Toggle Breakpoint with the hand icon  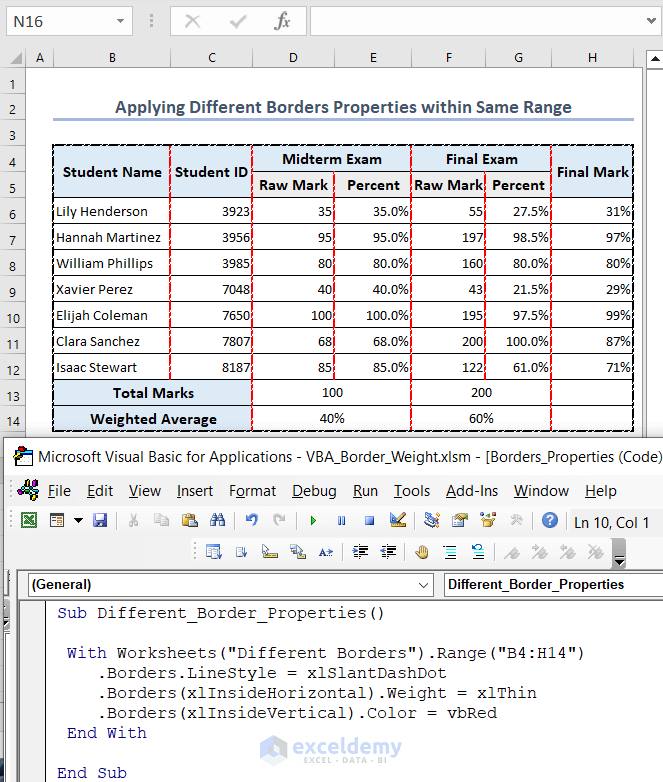(x=422, y=552)
